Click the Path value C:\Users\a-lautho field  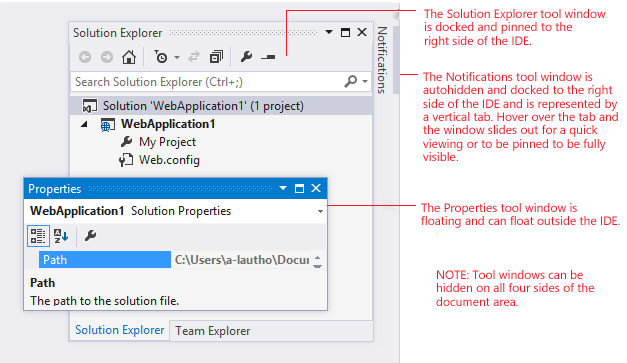point(242,260)
